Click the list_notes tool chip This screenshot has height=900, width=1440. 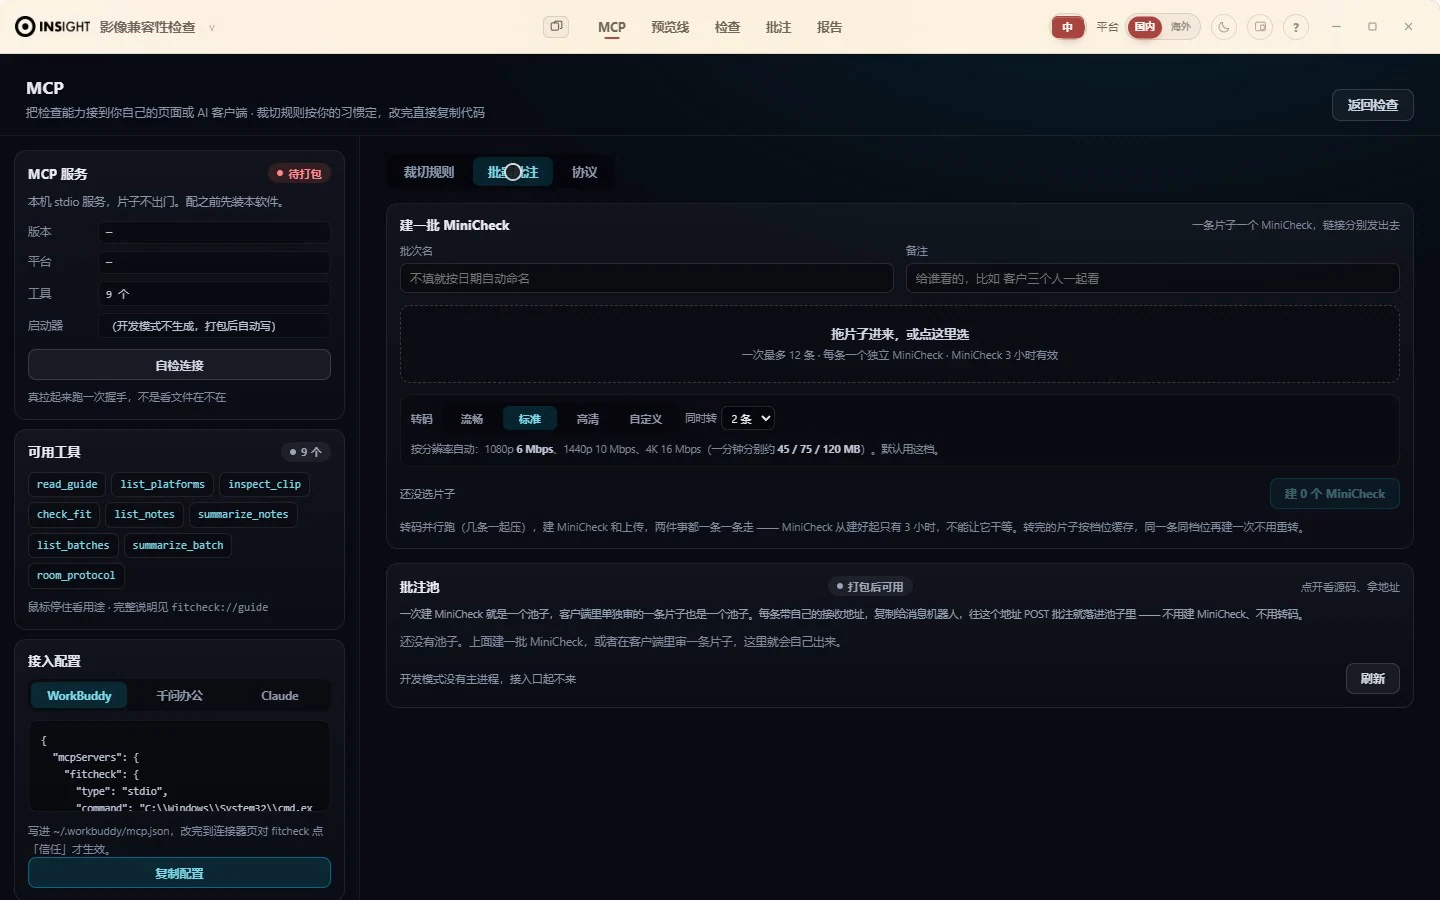pyautogui.click(x=144, y=514)
